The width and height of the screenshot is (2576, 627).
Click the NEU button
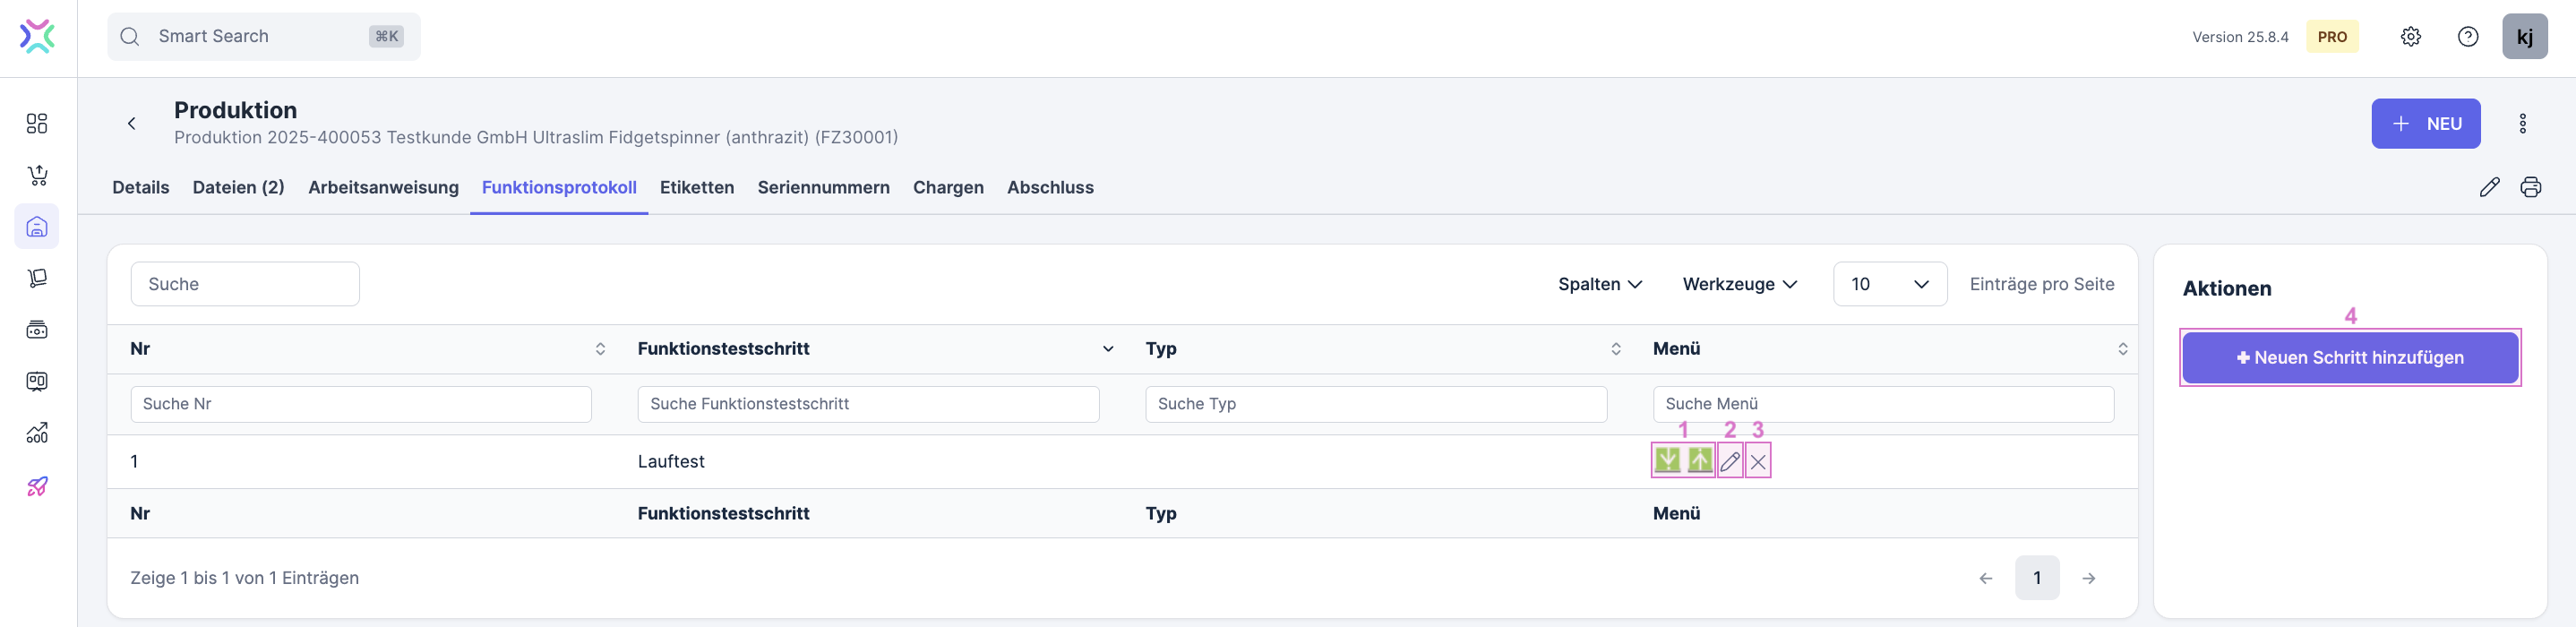[2425, 123]
